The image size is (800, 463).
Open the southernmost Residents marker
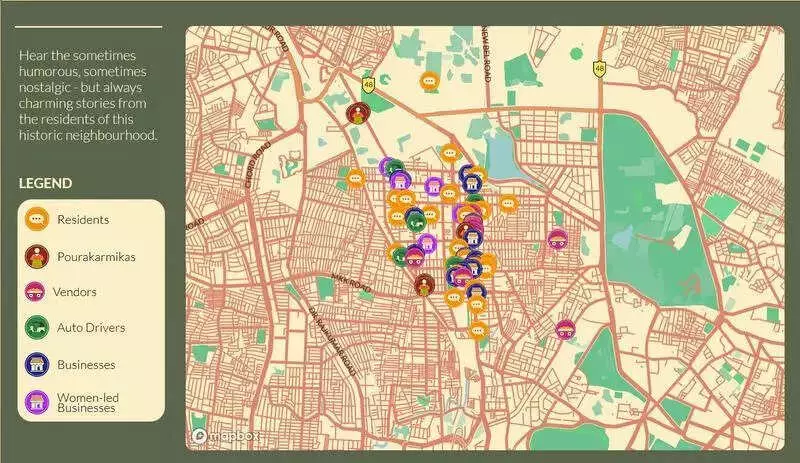point(478,330)
